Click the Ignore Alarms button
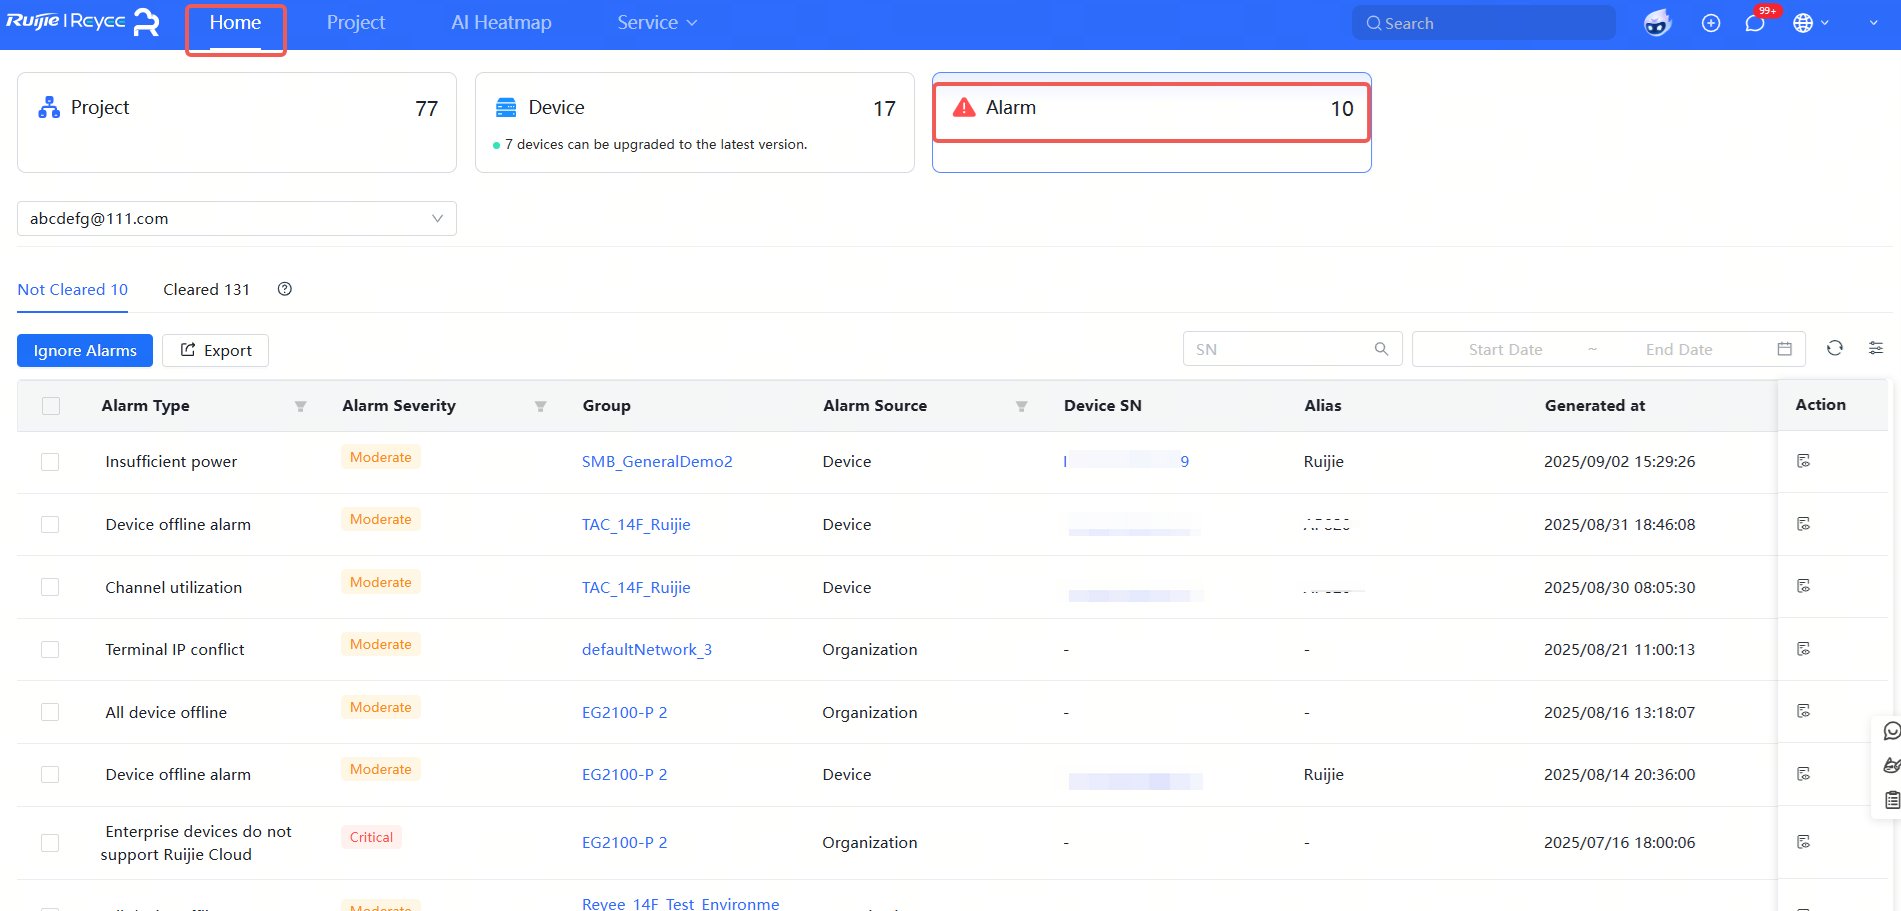 tap(85, 351)
